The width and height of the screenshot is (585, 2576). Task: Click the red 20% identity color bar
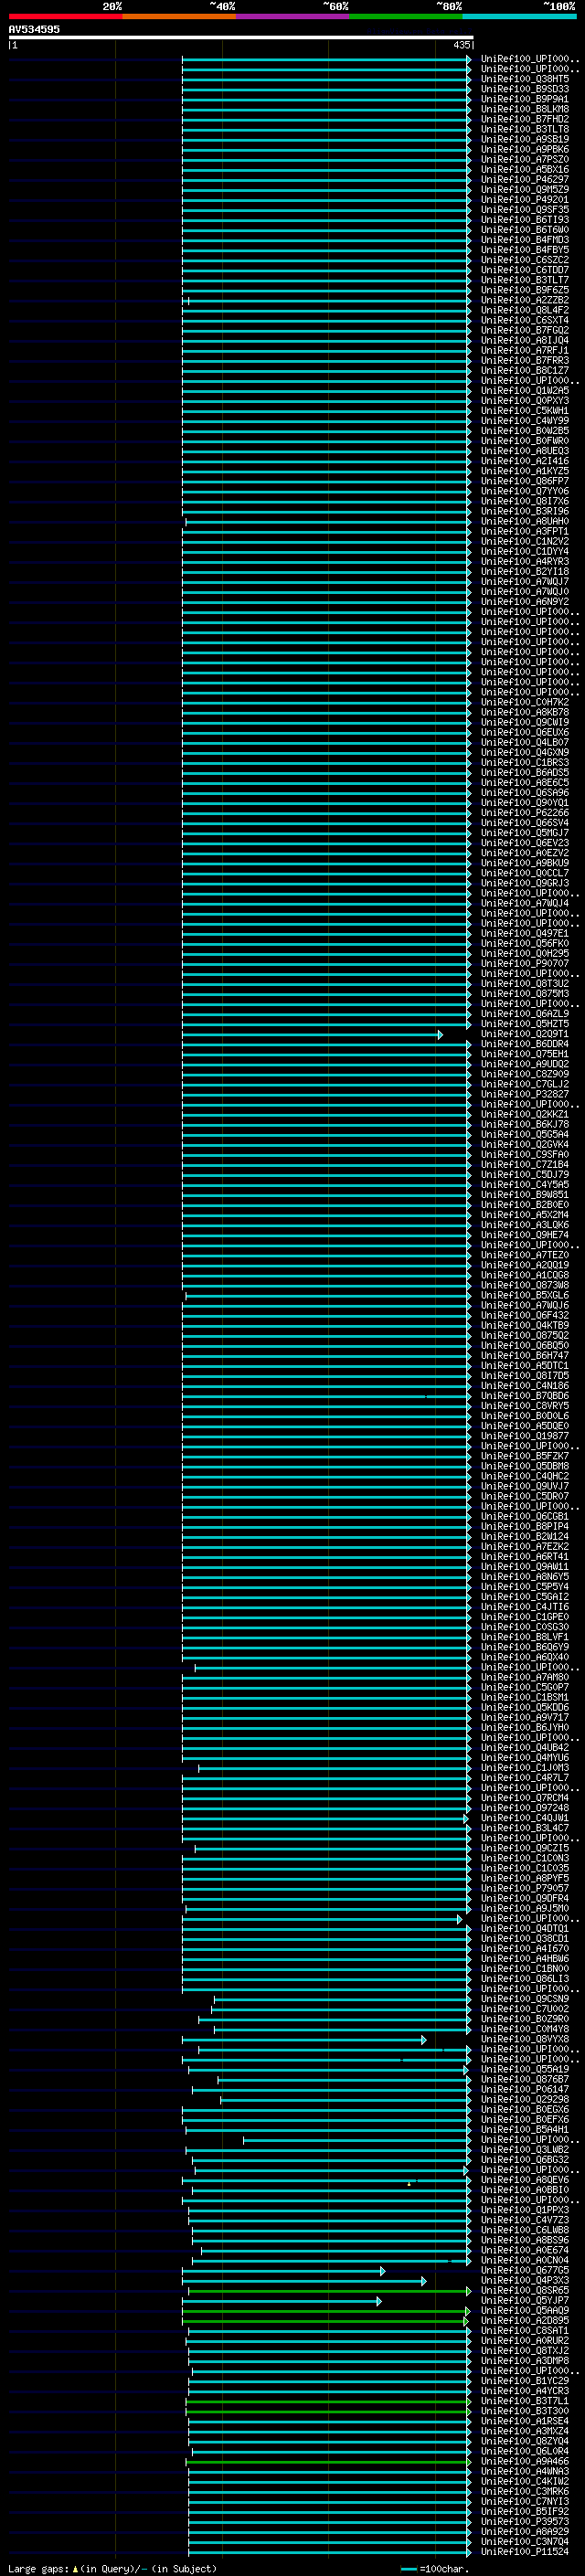[65, 16]
